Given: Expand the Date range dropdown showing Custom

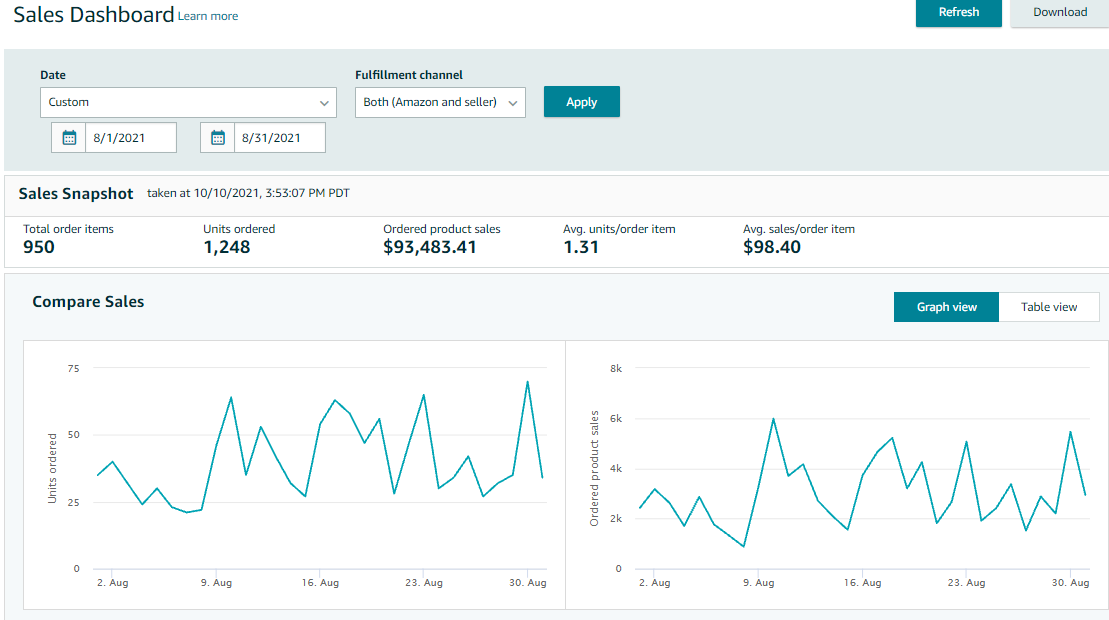Looking at the screenshot, I should point(189,102).
